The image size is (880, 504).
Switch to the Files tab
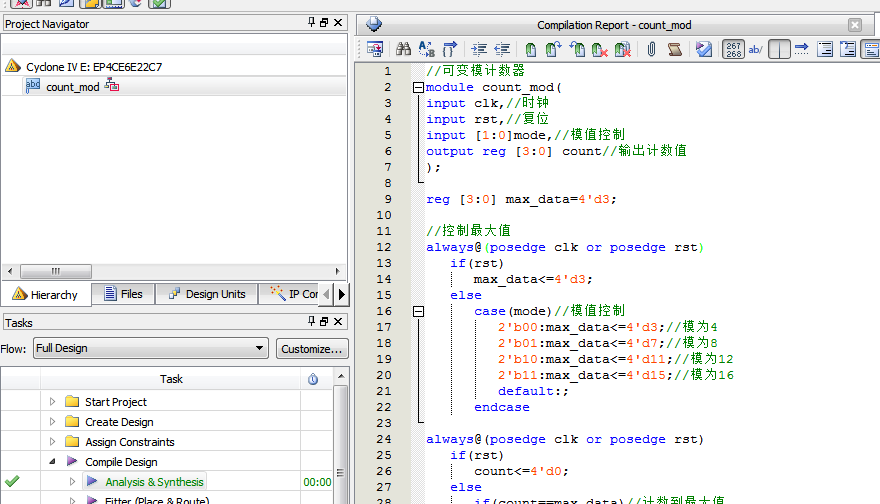tap(121, 294)
